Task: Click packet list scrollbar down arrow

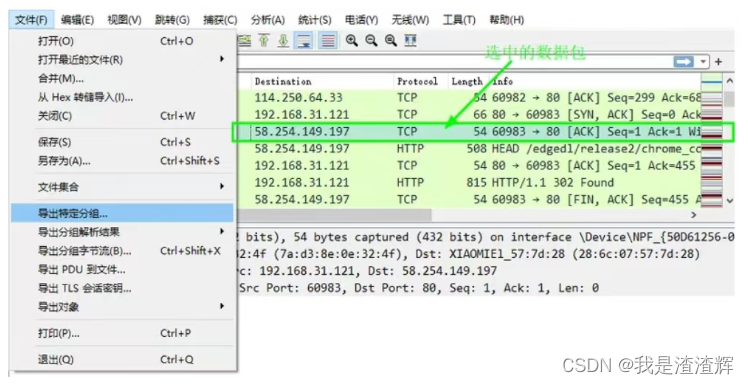Action: 729,201
